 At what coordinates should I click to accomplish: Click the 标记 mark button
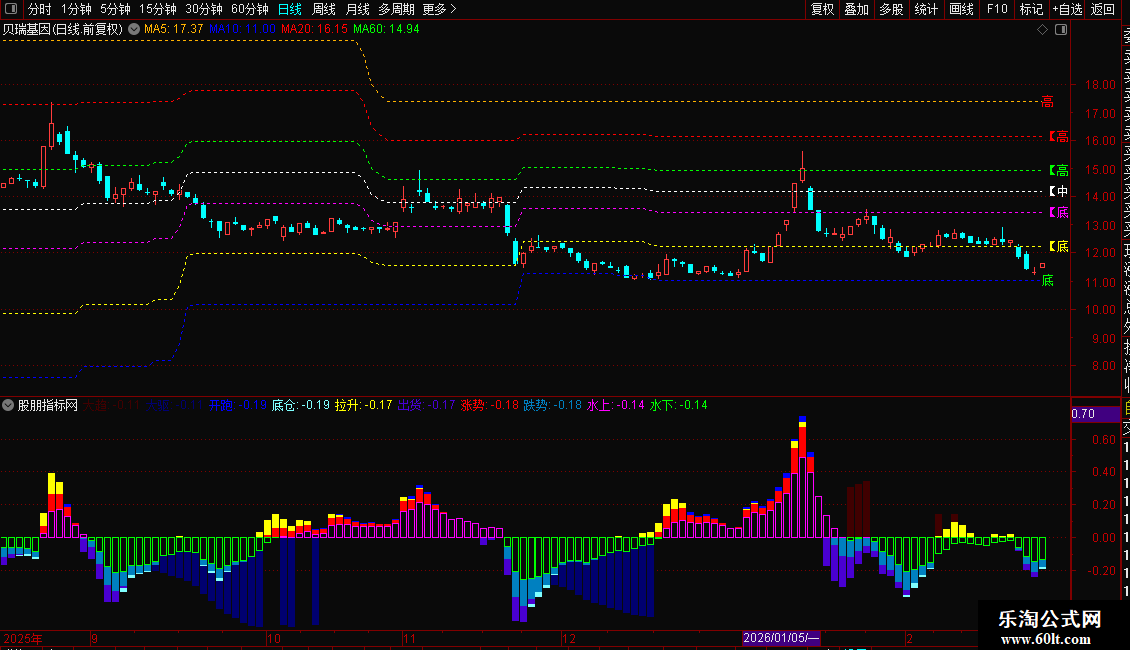click(1031, 9)
